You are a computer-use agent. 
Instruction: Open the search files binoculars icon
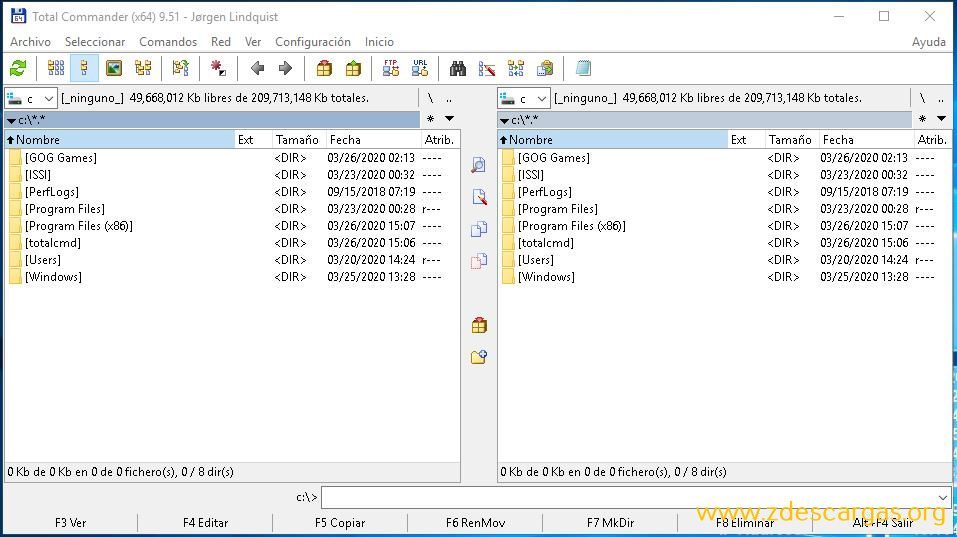coord(458,68)
